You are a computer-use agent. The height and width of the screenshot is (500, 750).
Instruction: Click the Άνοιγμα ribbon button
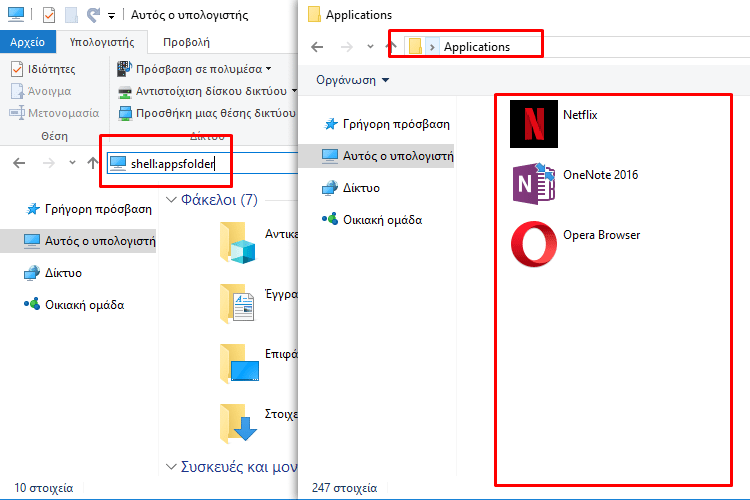41,91
